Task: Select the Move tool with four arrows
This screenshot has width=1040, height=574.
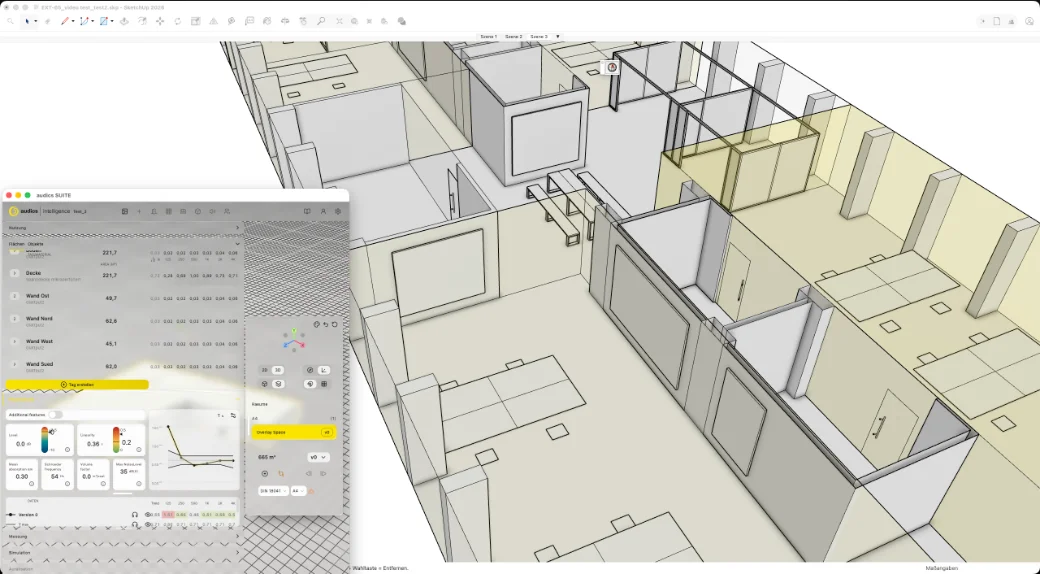Action: tap(160, 21)
